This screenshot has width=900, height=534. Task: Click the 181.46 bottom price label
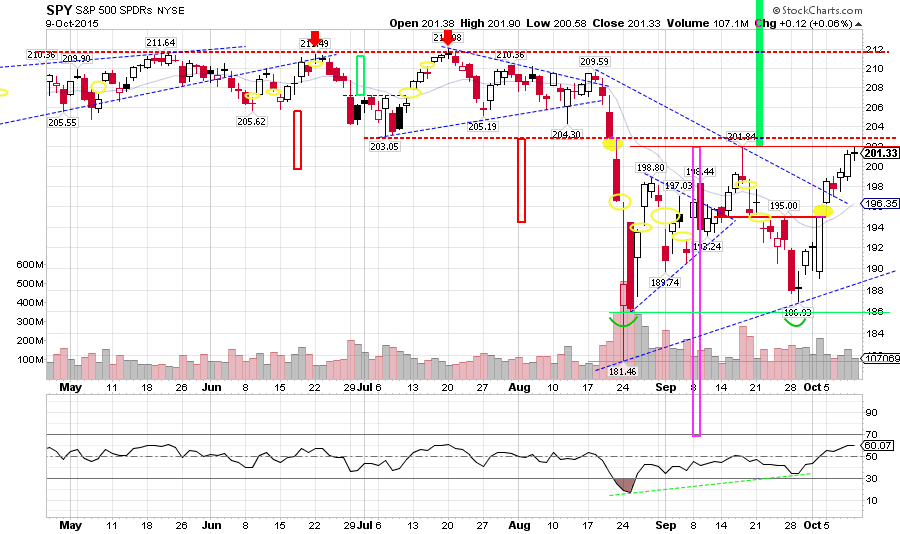pos(623,372)
